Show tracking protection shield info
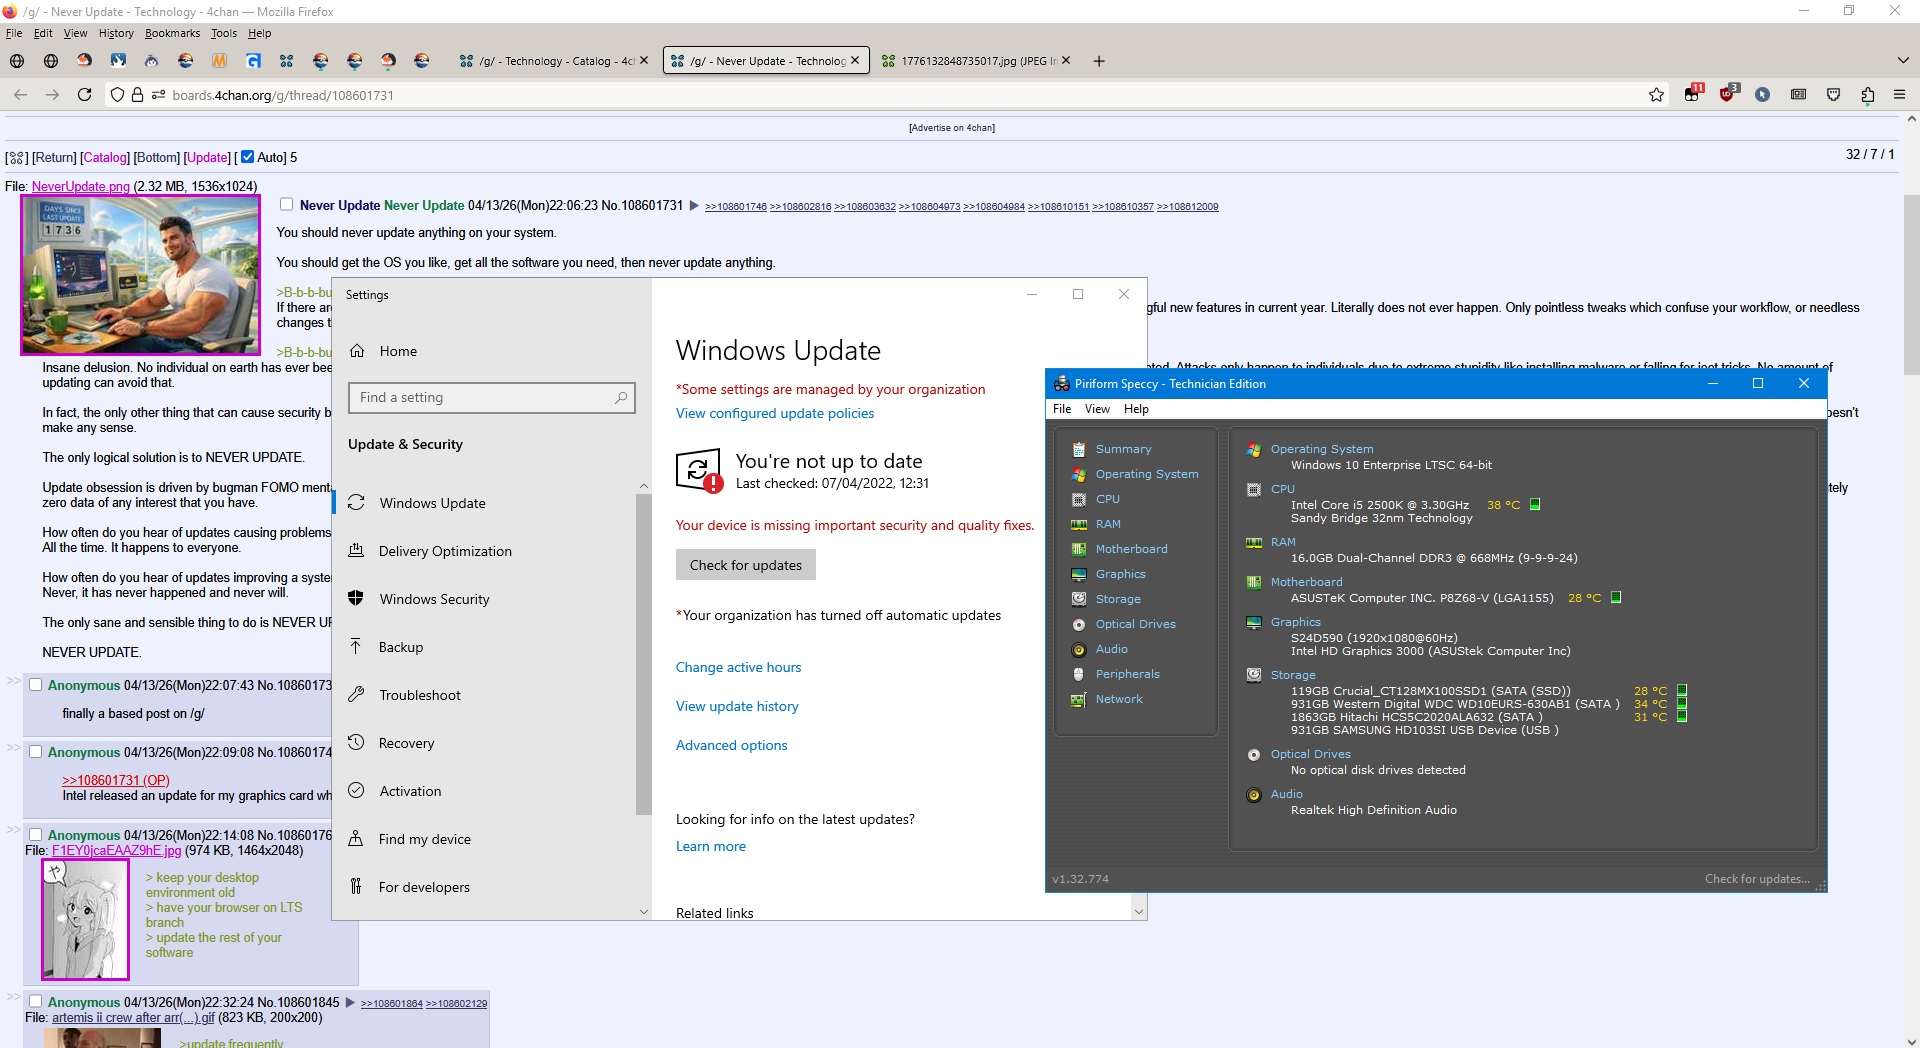This screenshot has height=1048, width=1920. tap(117, 95)
